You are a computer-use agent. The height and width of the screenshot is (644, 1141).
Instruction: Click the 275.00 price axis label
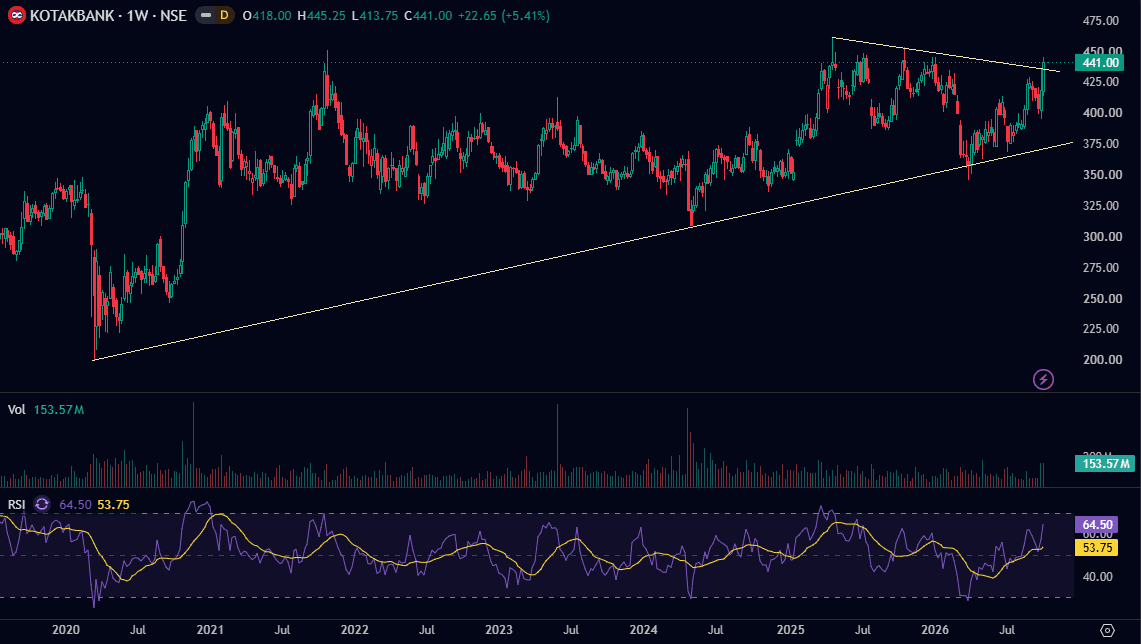(x=1100, y=267)
